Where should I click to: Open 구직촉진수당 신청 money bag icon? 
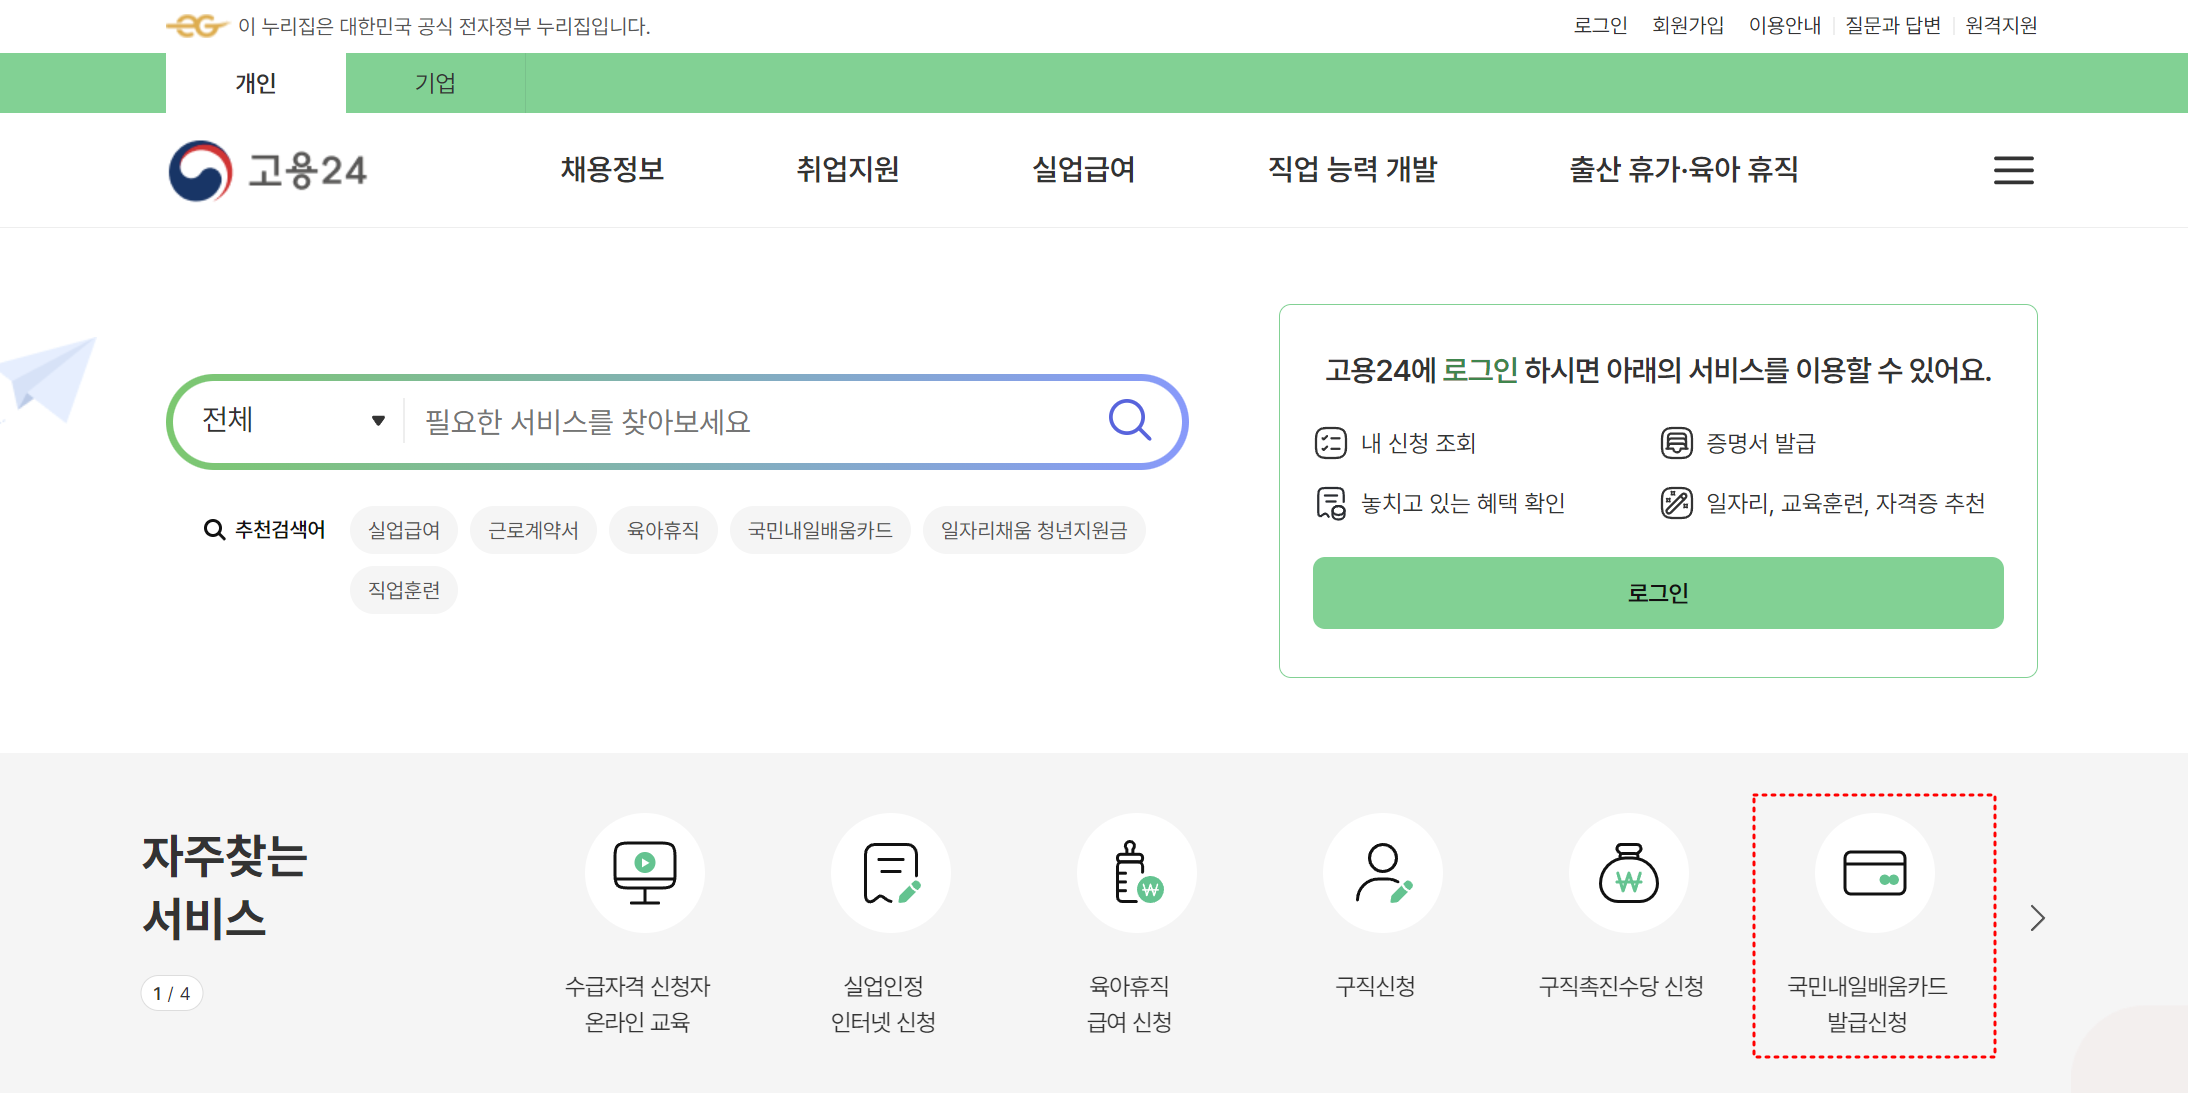[1628, 873]
